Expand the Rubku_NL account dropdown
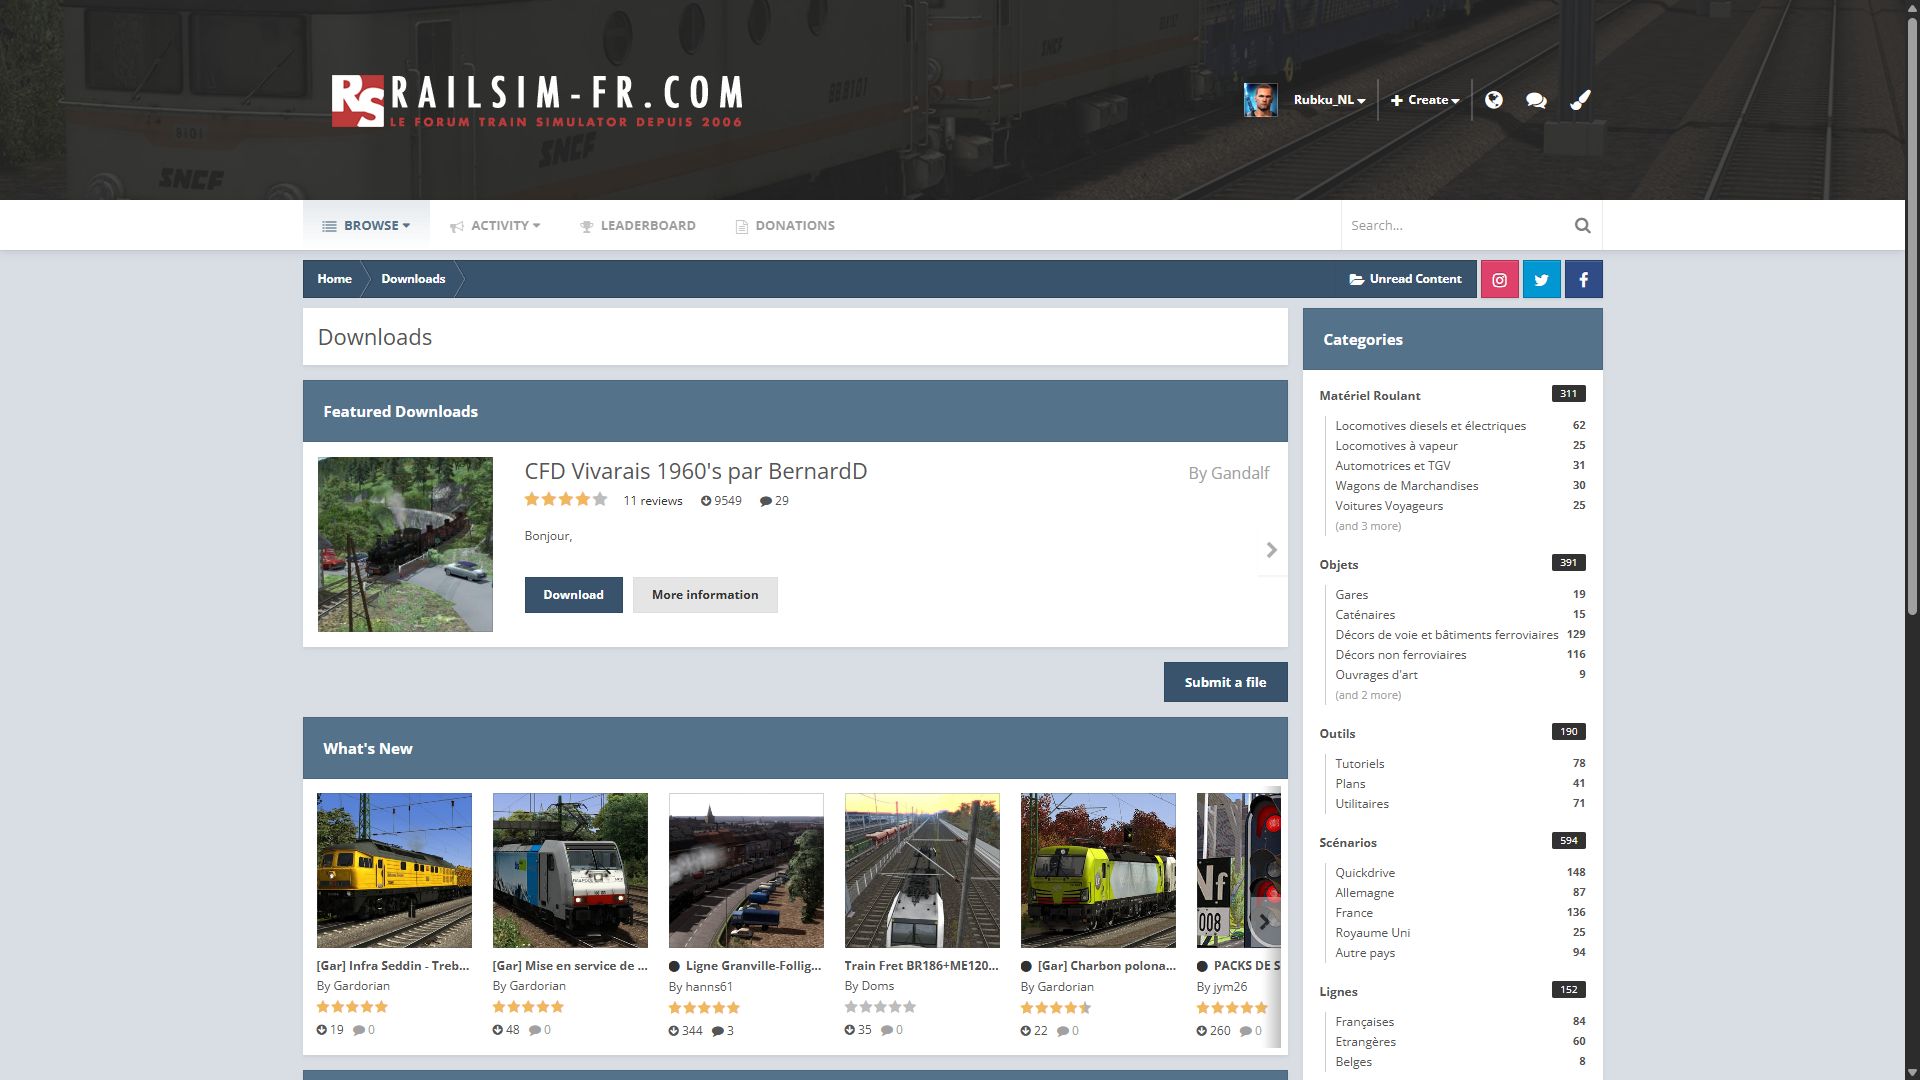 pos(1329,100)
